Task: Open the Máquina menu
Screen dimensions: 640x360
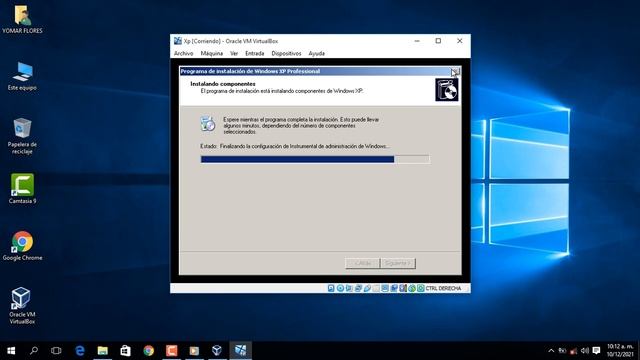Action: coord(211,53)
